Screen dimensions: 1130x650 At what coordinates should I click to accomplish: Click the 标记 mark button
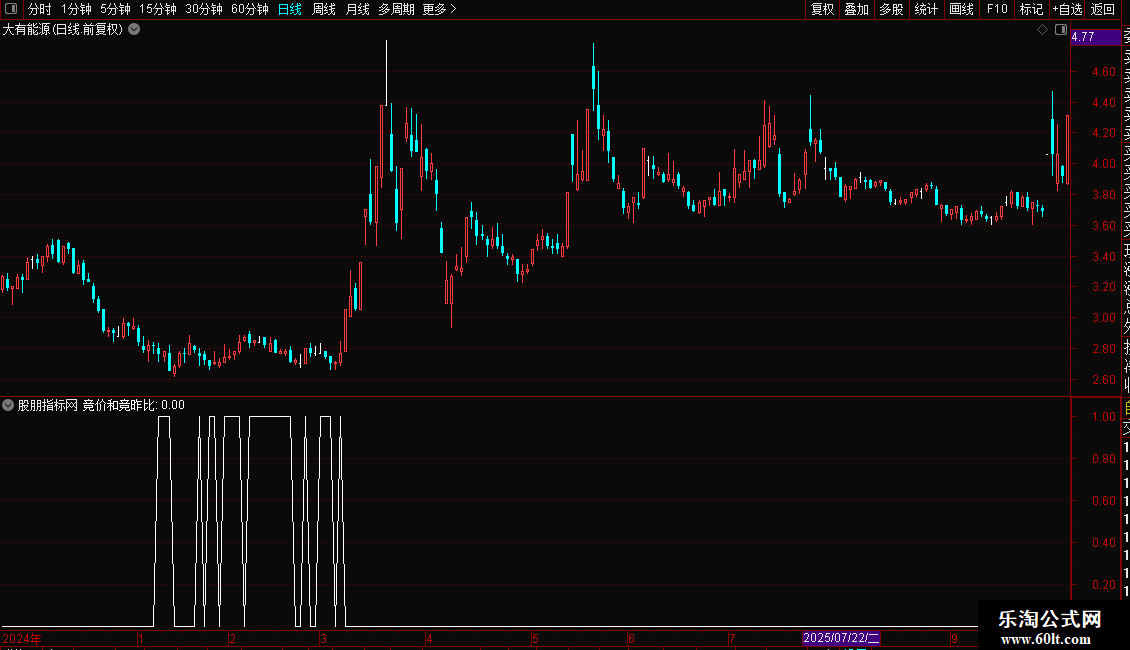[1031, 9]
